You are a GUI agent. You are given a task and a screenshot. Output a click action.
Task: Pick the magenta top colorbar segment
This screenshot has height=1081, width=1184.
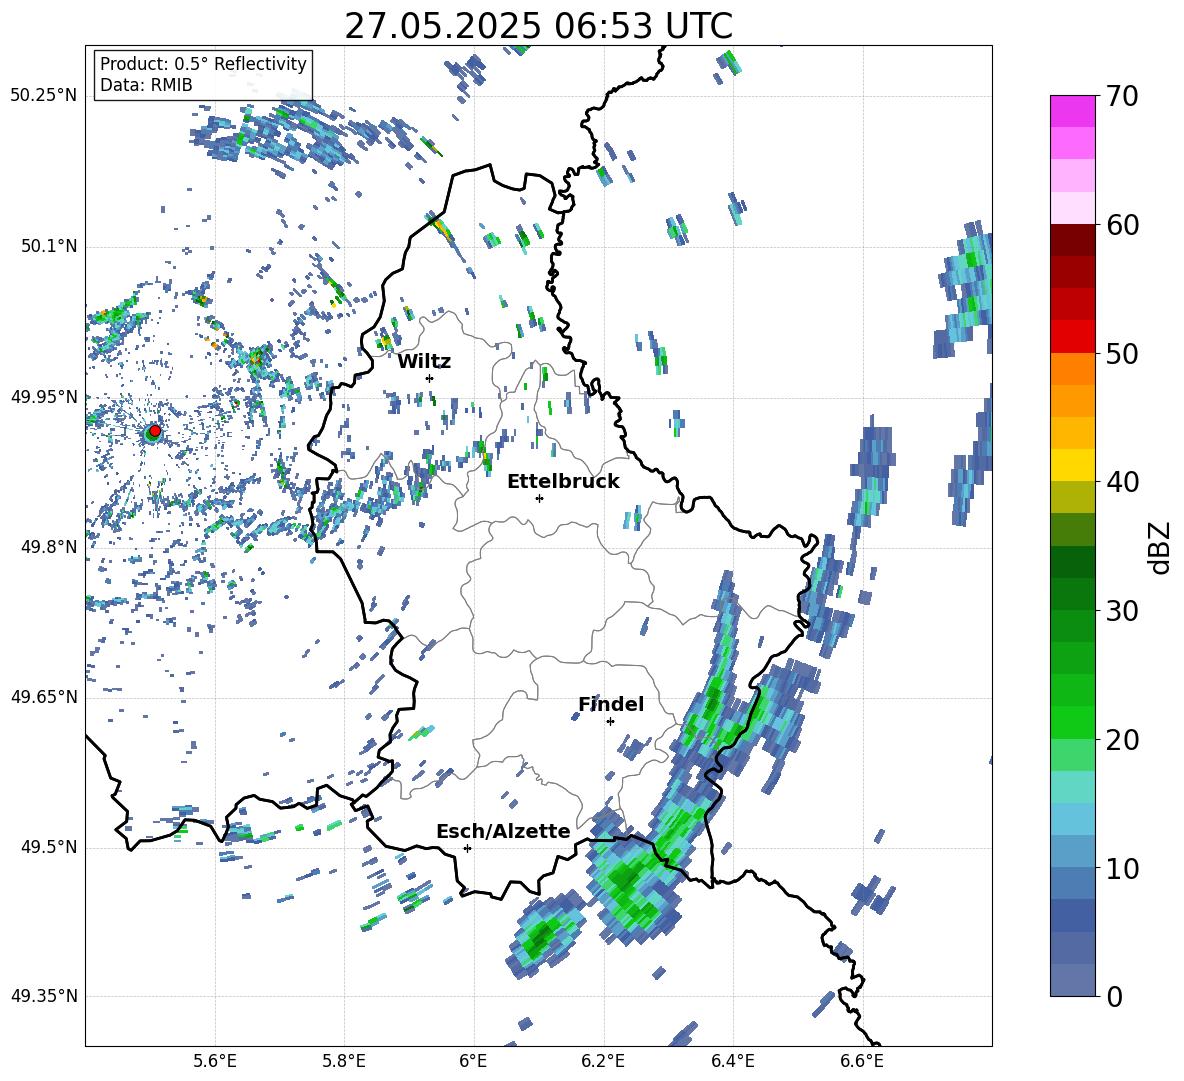tap(1072, 111)
